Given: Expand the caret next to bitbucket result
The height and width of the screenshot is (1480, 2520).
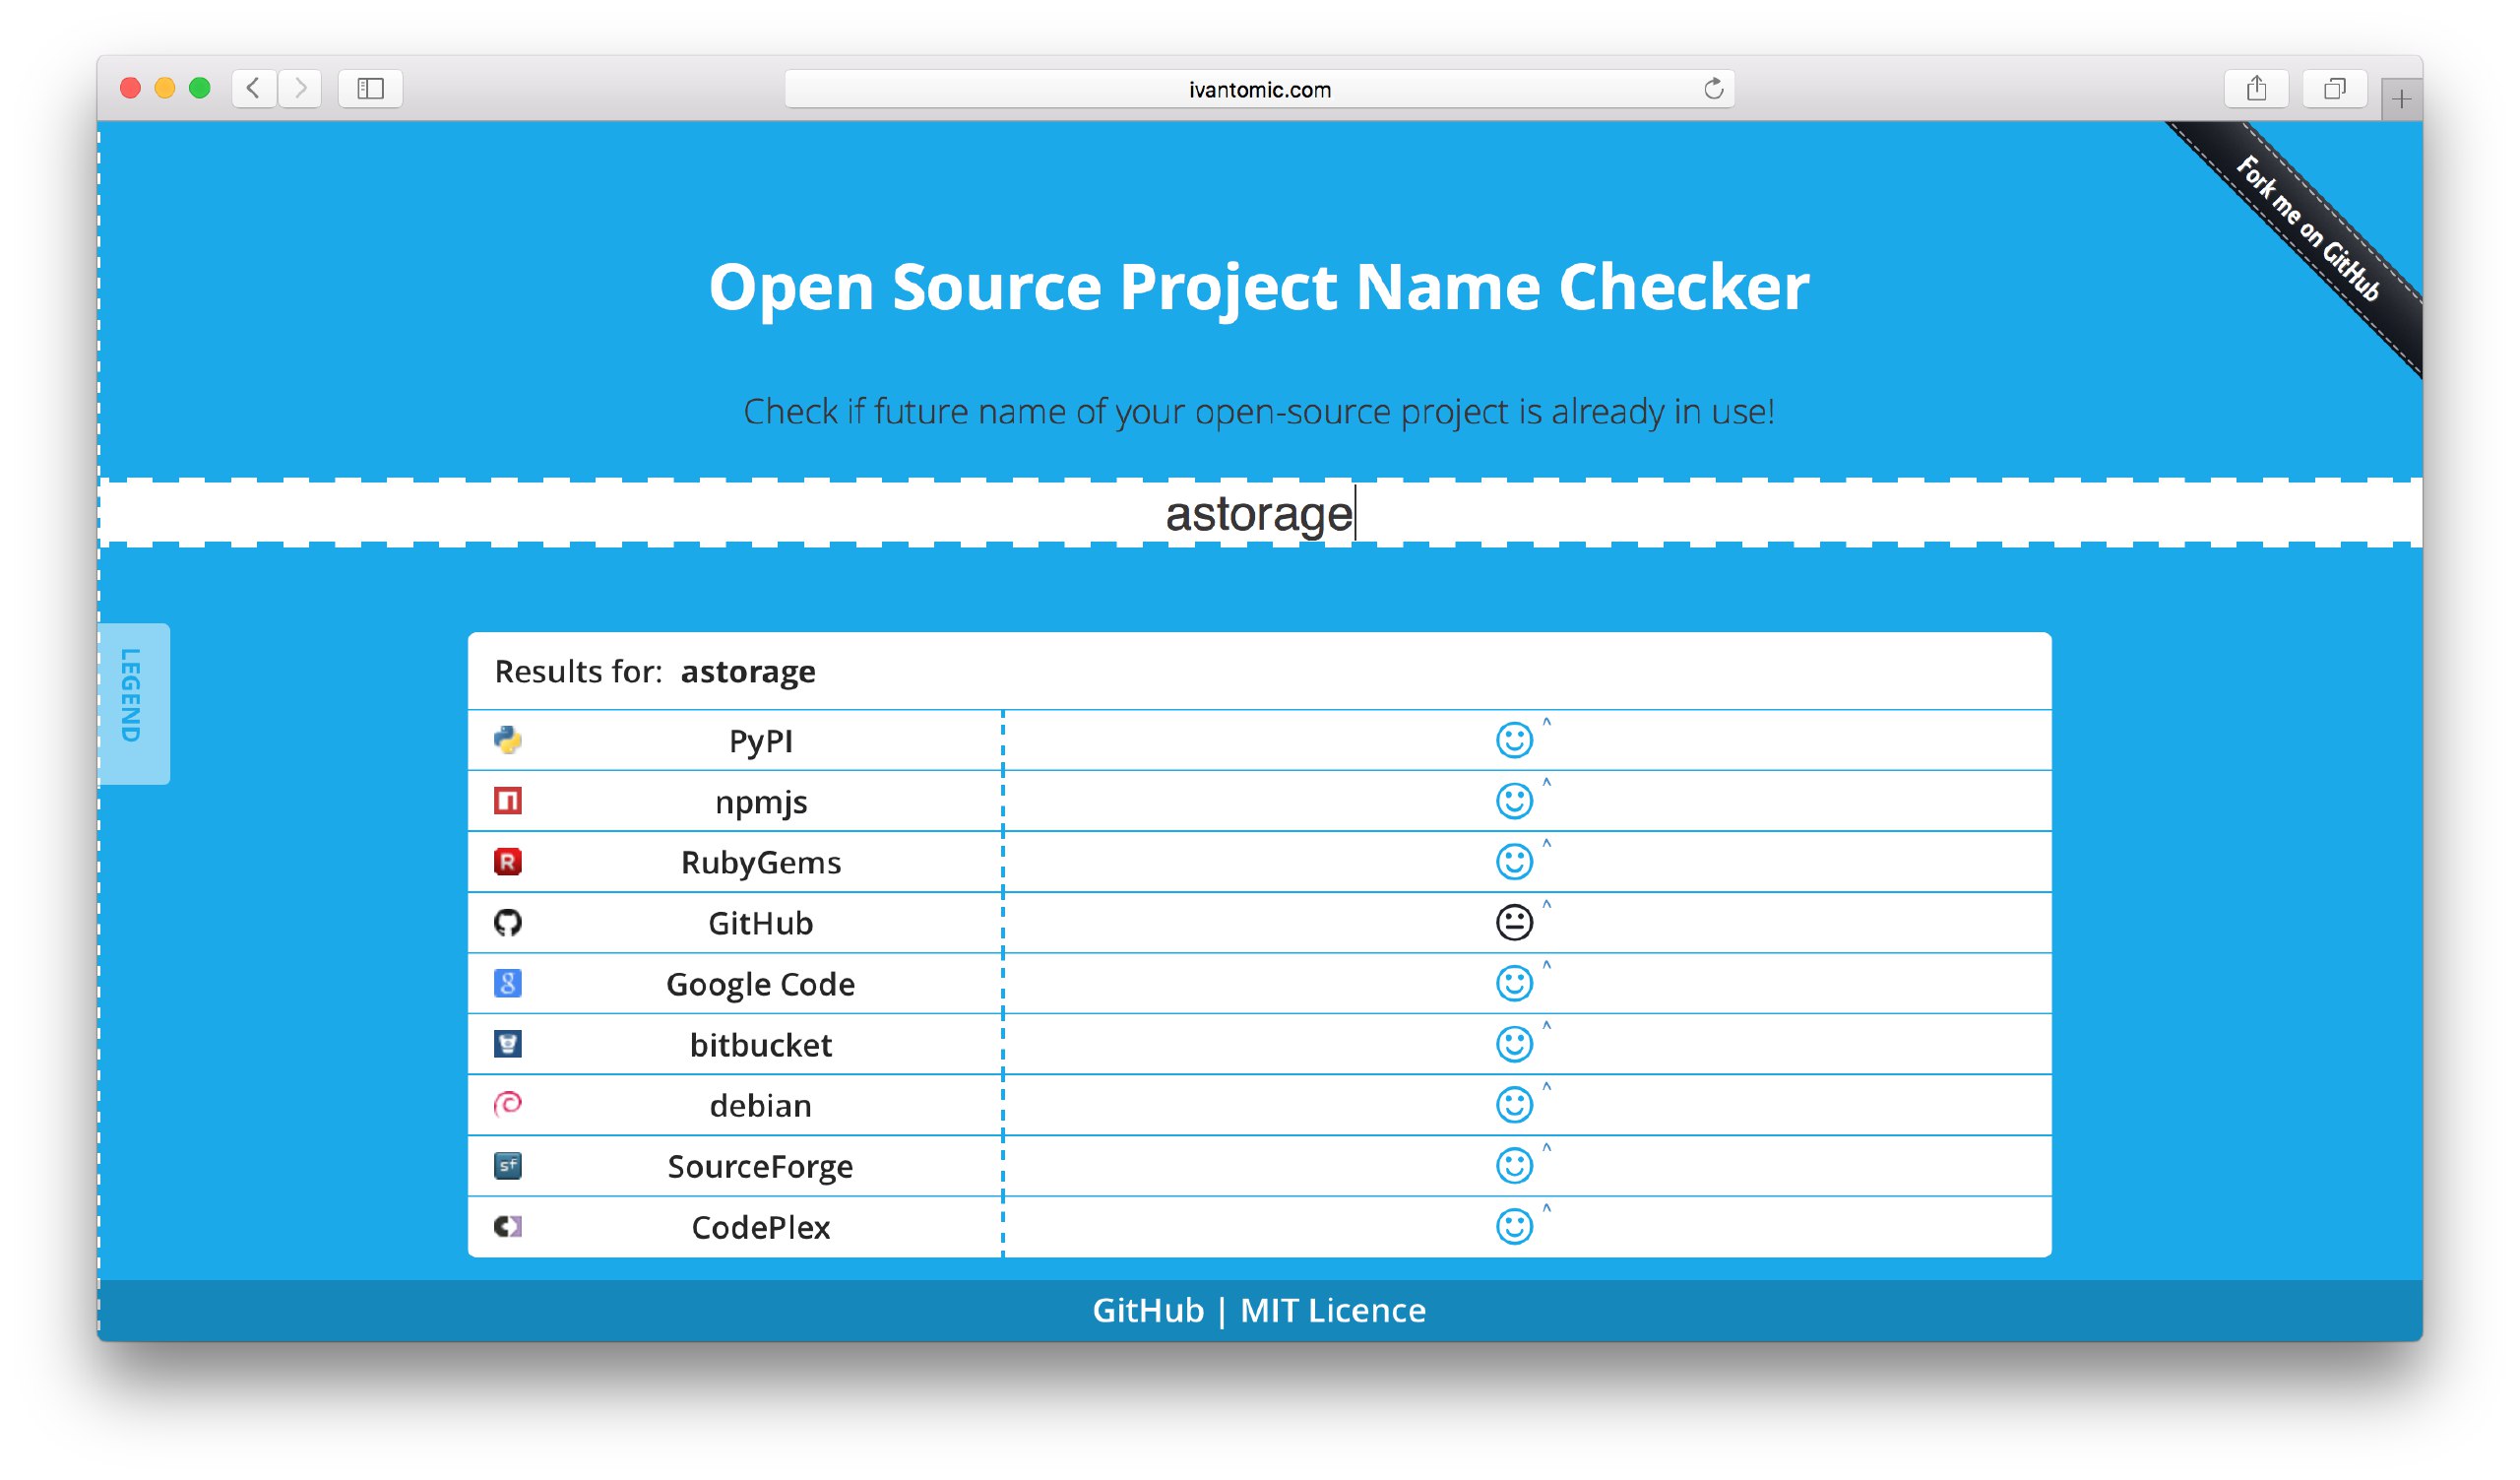Looking at the screenshot, I should [1546, 1026].
